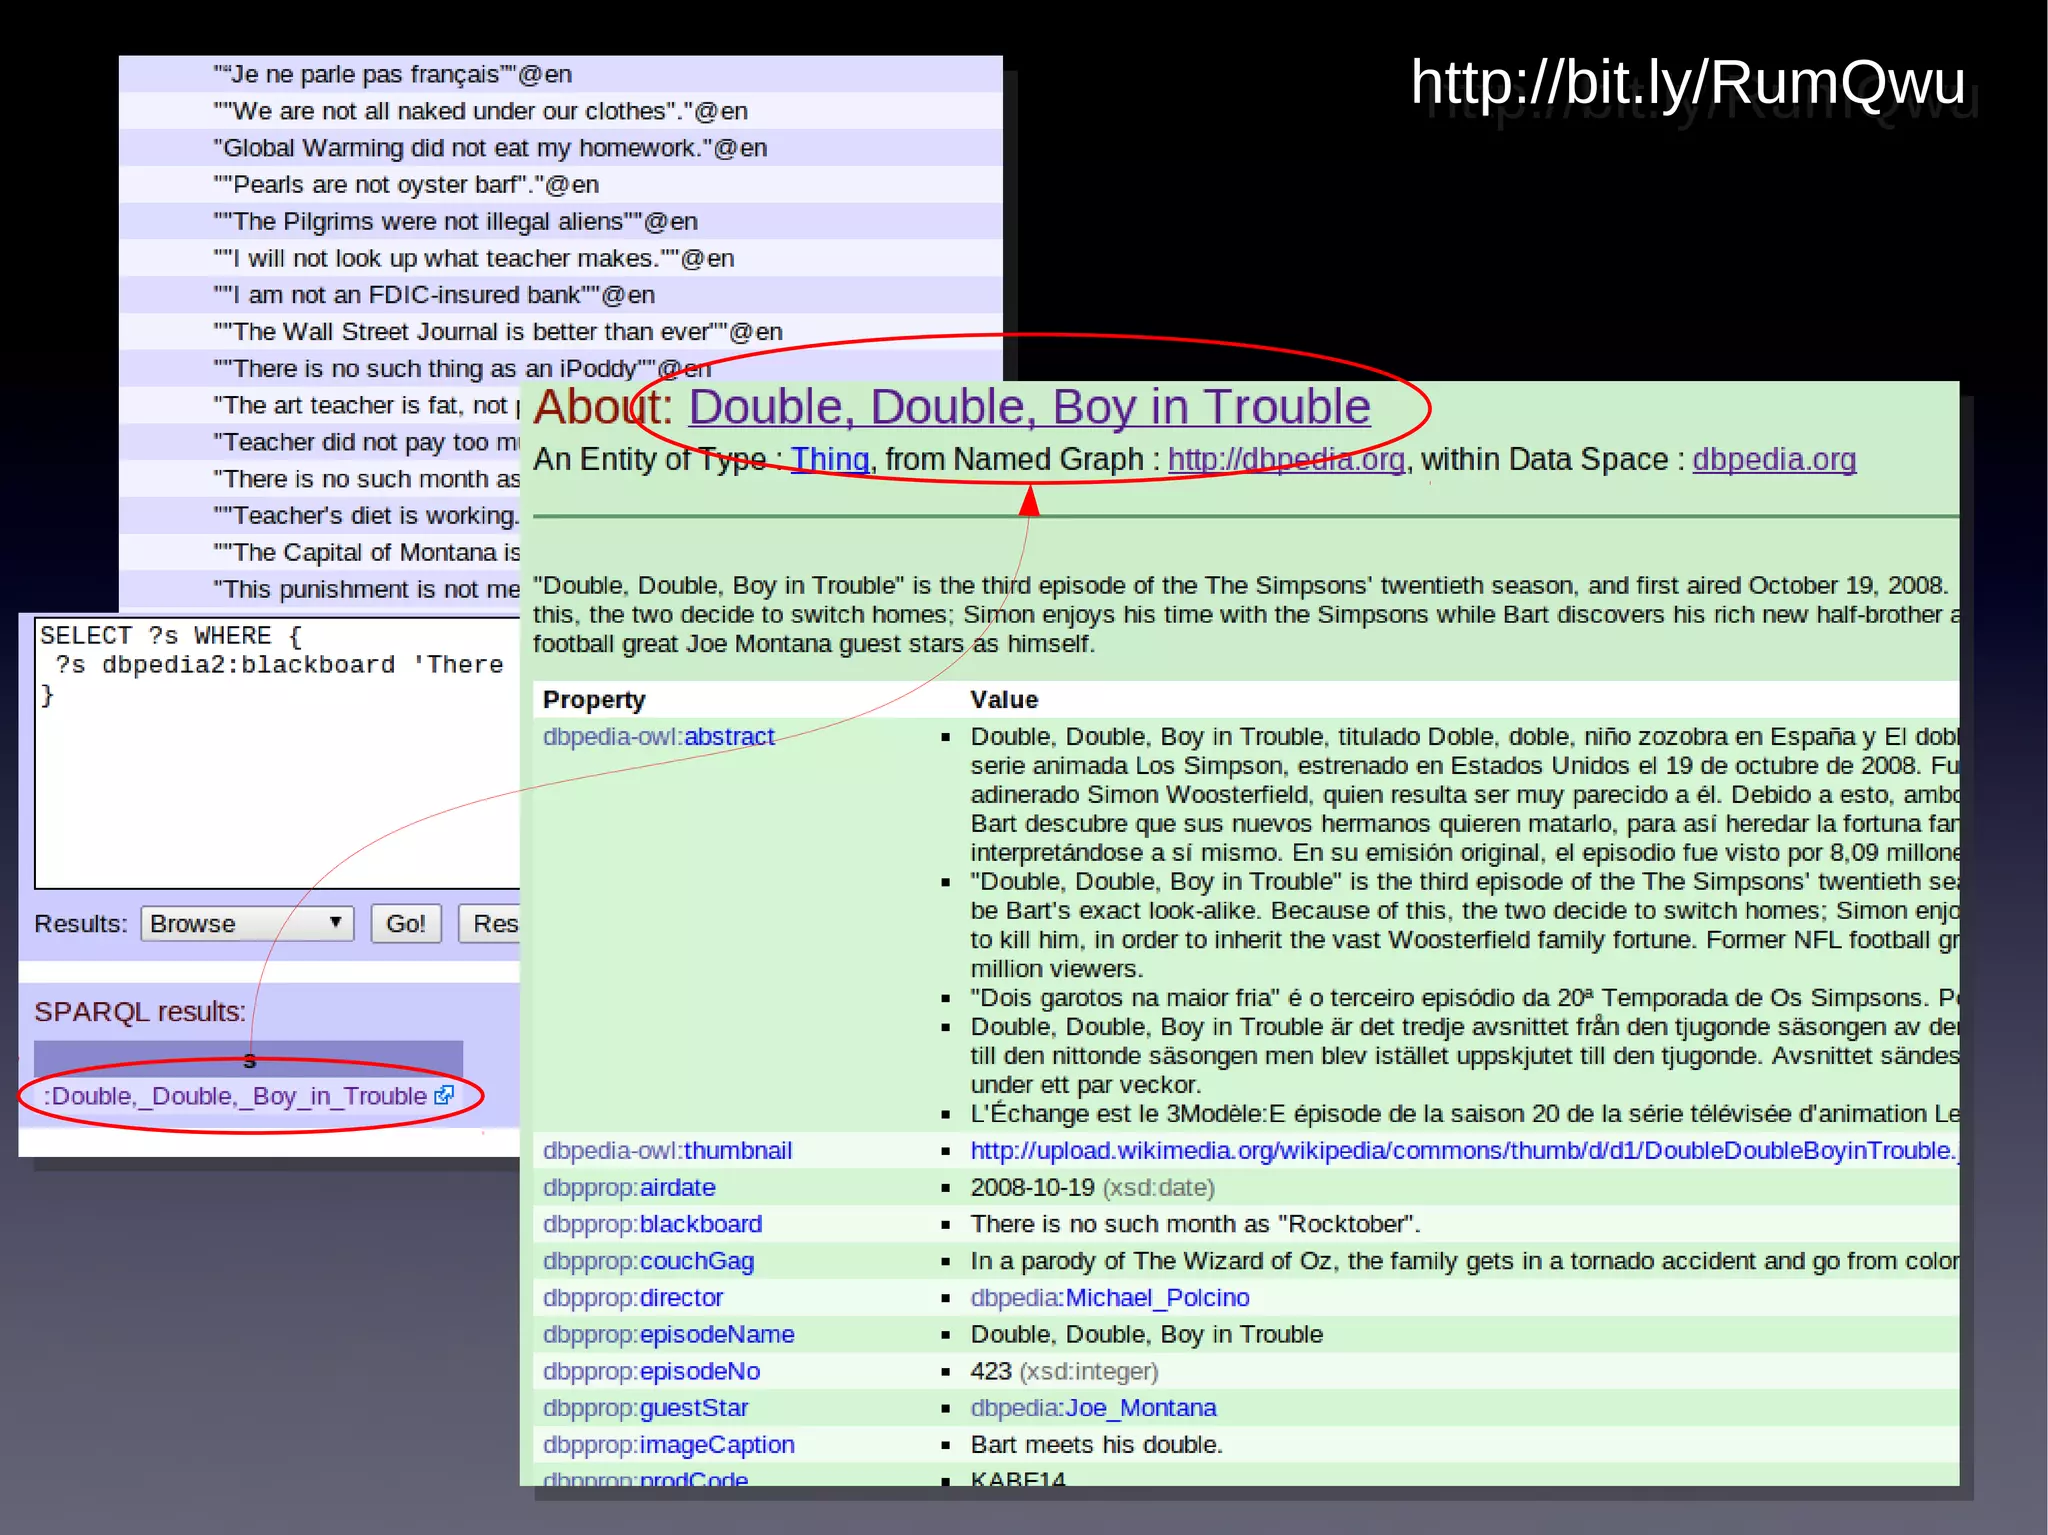Click external link icon beside Double_Double_Boy_in_Trouble result
2048x1535 pixels.
point(444,1095)
